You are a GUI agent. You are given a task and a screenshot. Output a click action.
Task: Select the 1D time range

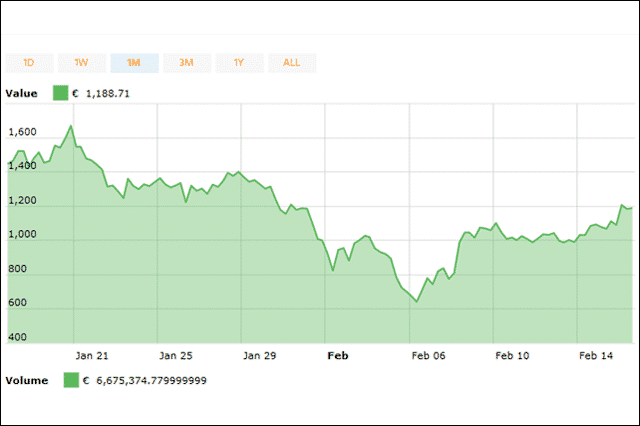click(29, 63)
